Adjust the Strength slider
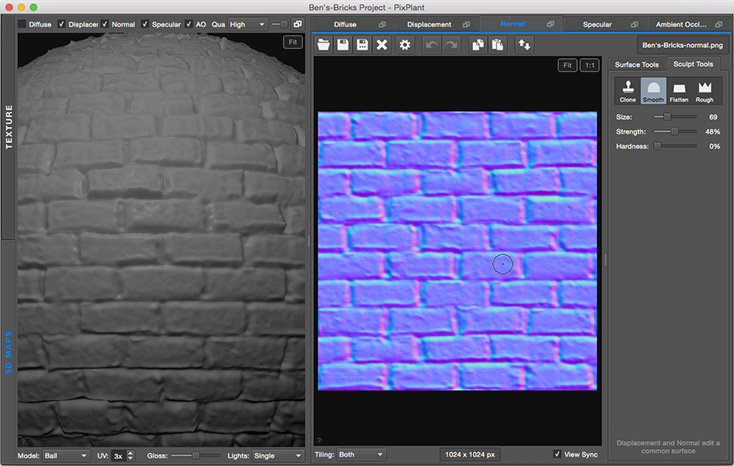This screenshot has width=734, height=466. tap(675, 131)
